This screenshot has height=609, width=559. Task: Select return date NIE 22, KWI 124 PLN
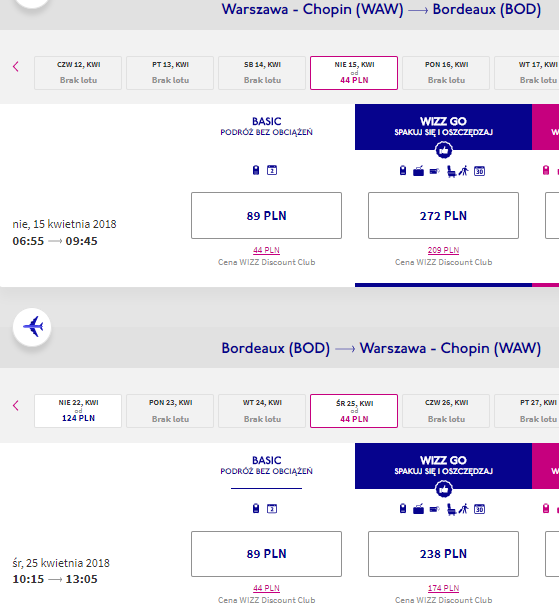pyautogui.click(x=78, y=411)
